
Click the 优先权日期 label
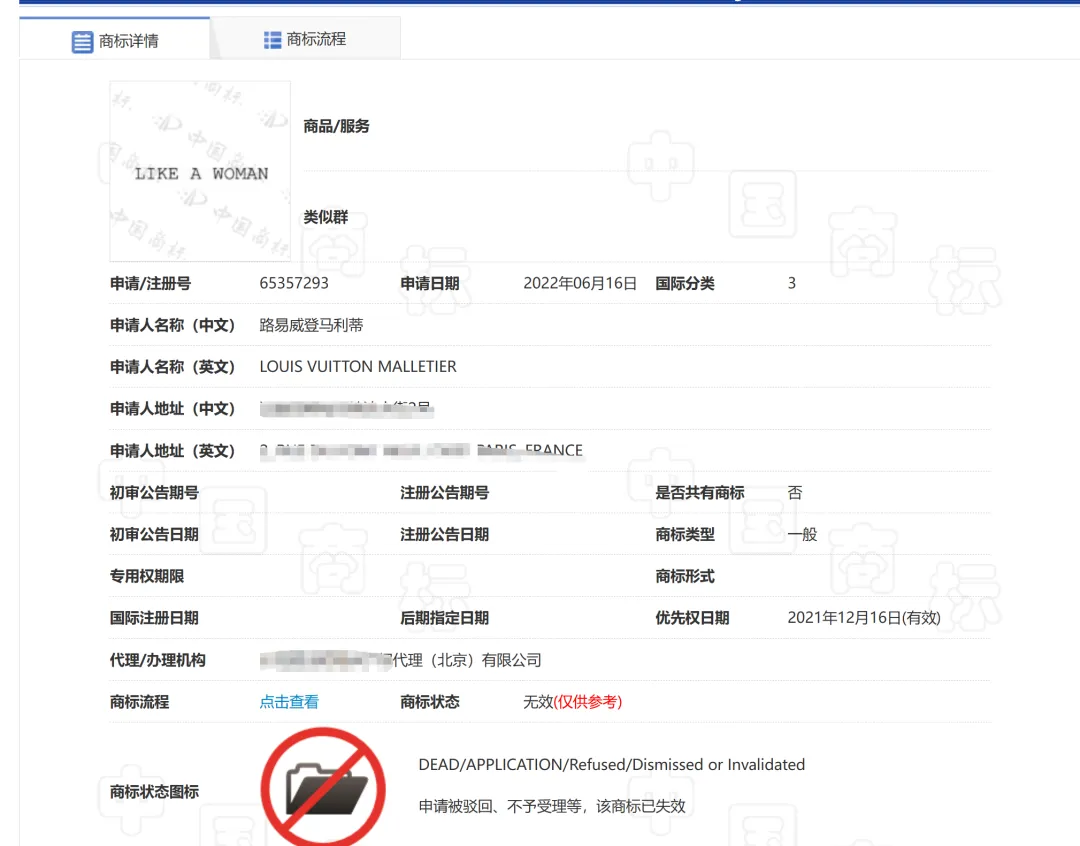click(692, 618)
